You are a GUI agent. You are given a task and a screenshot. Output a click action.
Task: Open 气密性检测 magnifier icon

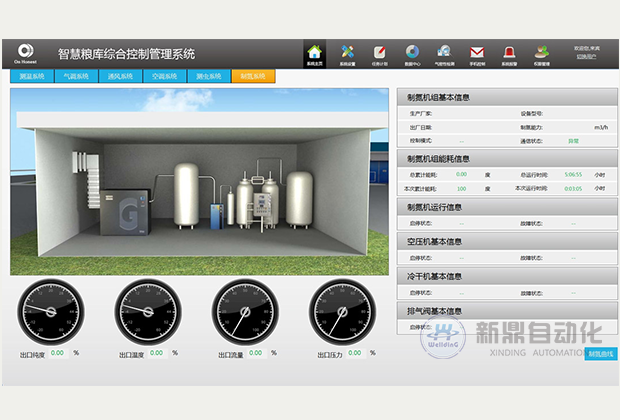click(x=444, y=55)
